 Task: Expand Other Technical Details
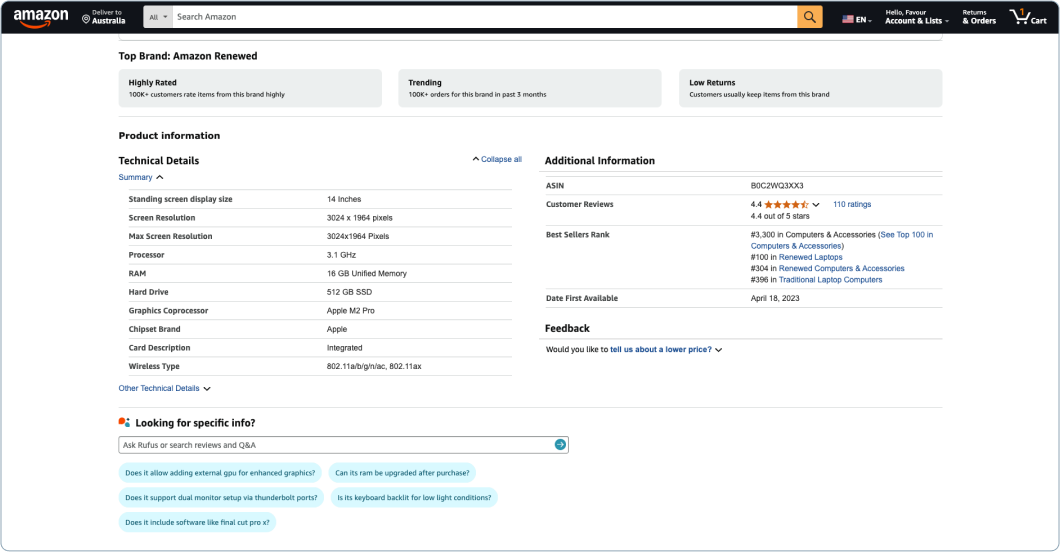164,388
